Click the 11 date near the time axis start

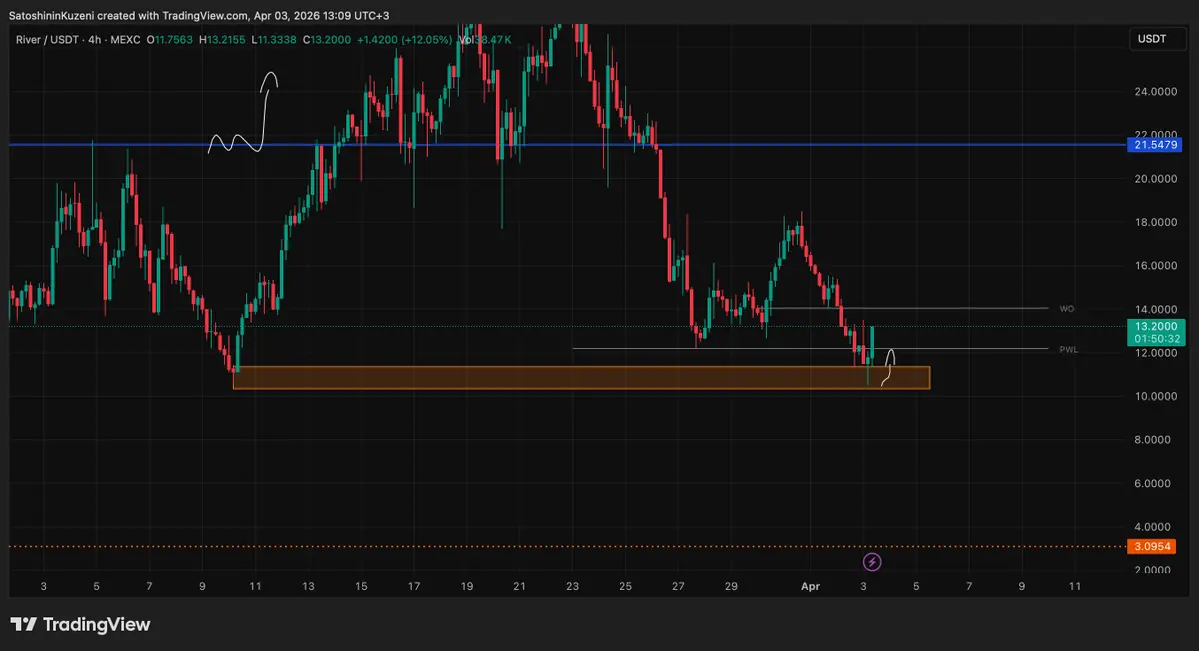(x=255, y=587)
